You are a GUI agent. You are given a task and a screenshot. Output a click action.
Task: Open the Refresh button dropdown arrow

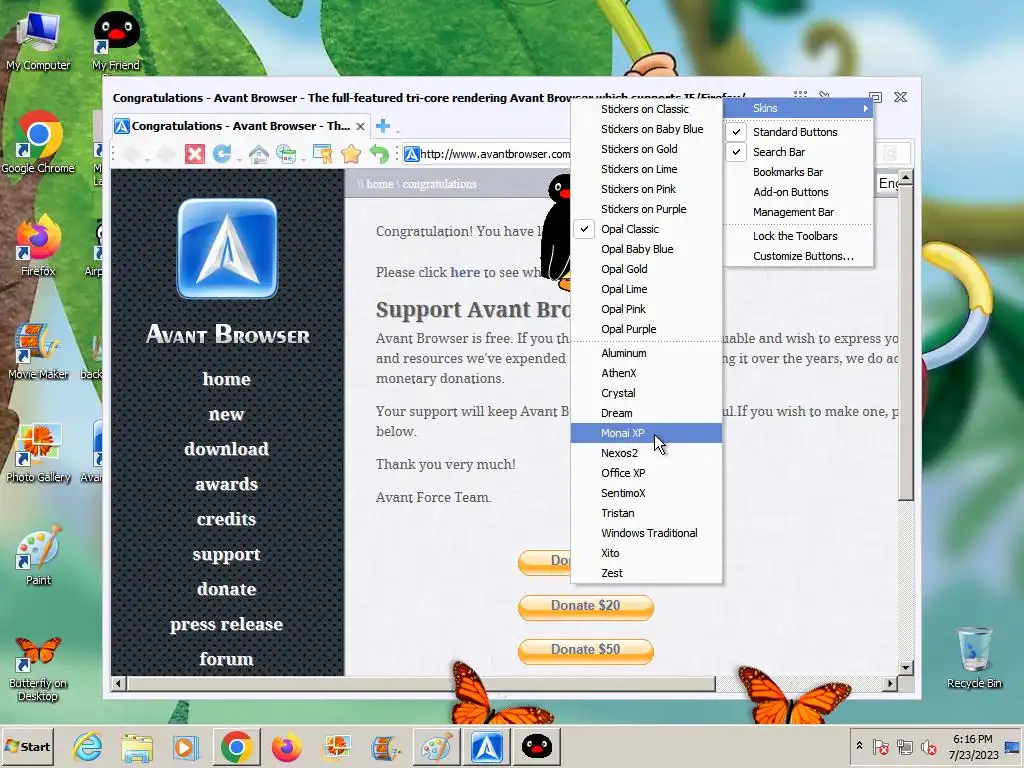coord(239,159)
